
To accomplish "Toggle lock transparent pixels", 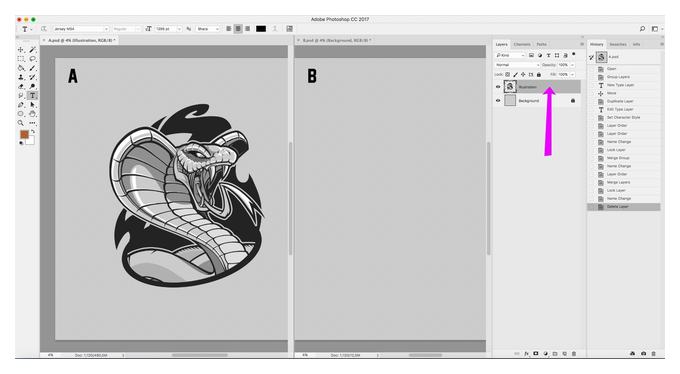I will pos(507,75).
